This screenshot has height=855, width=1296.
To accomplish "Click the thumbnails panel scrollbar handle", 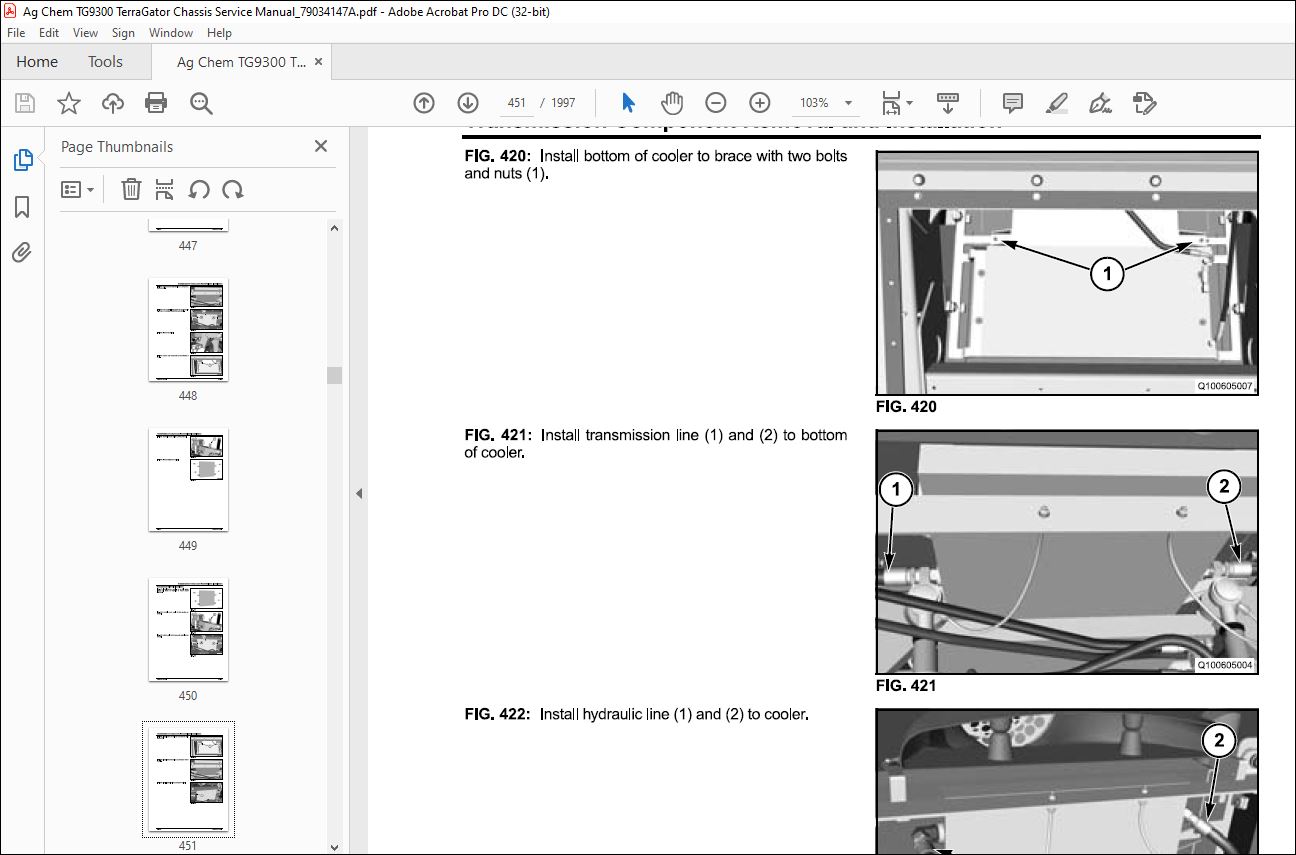I will [335, 375].
